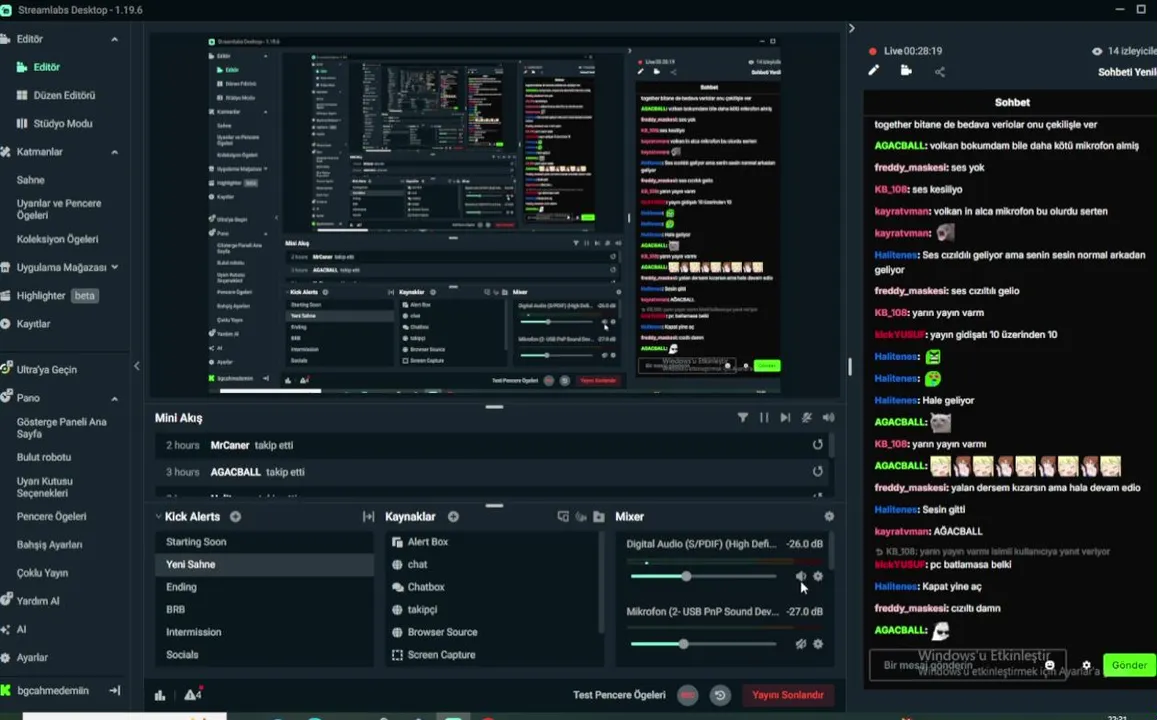Image resolution: width=1157 pixels, height=720 pixels.
Task: Click the stream preview thumbnail
Action: [x=494, y=214]
